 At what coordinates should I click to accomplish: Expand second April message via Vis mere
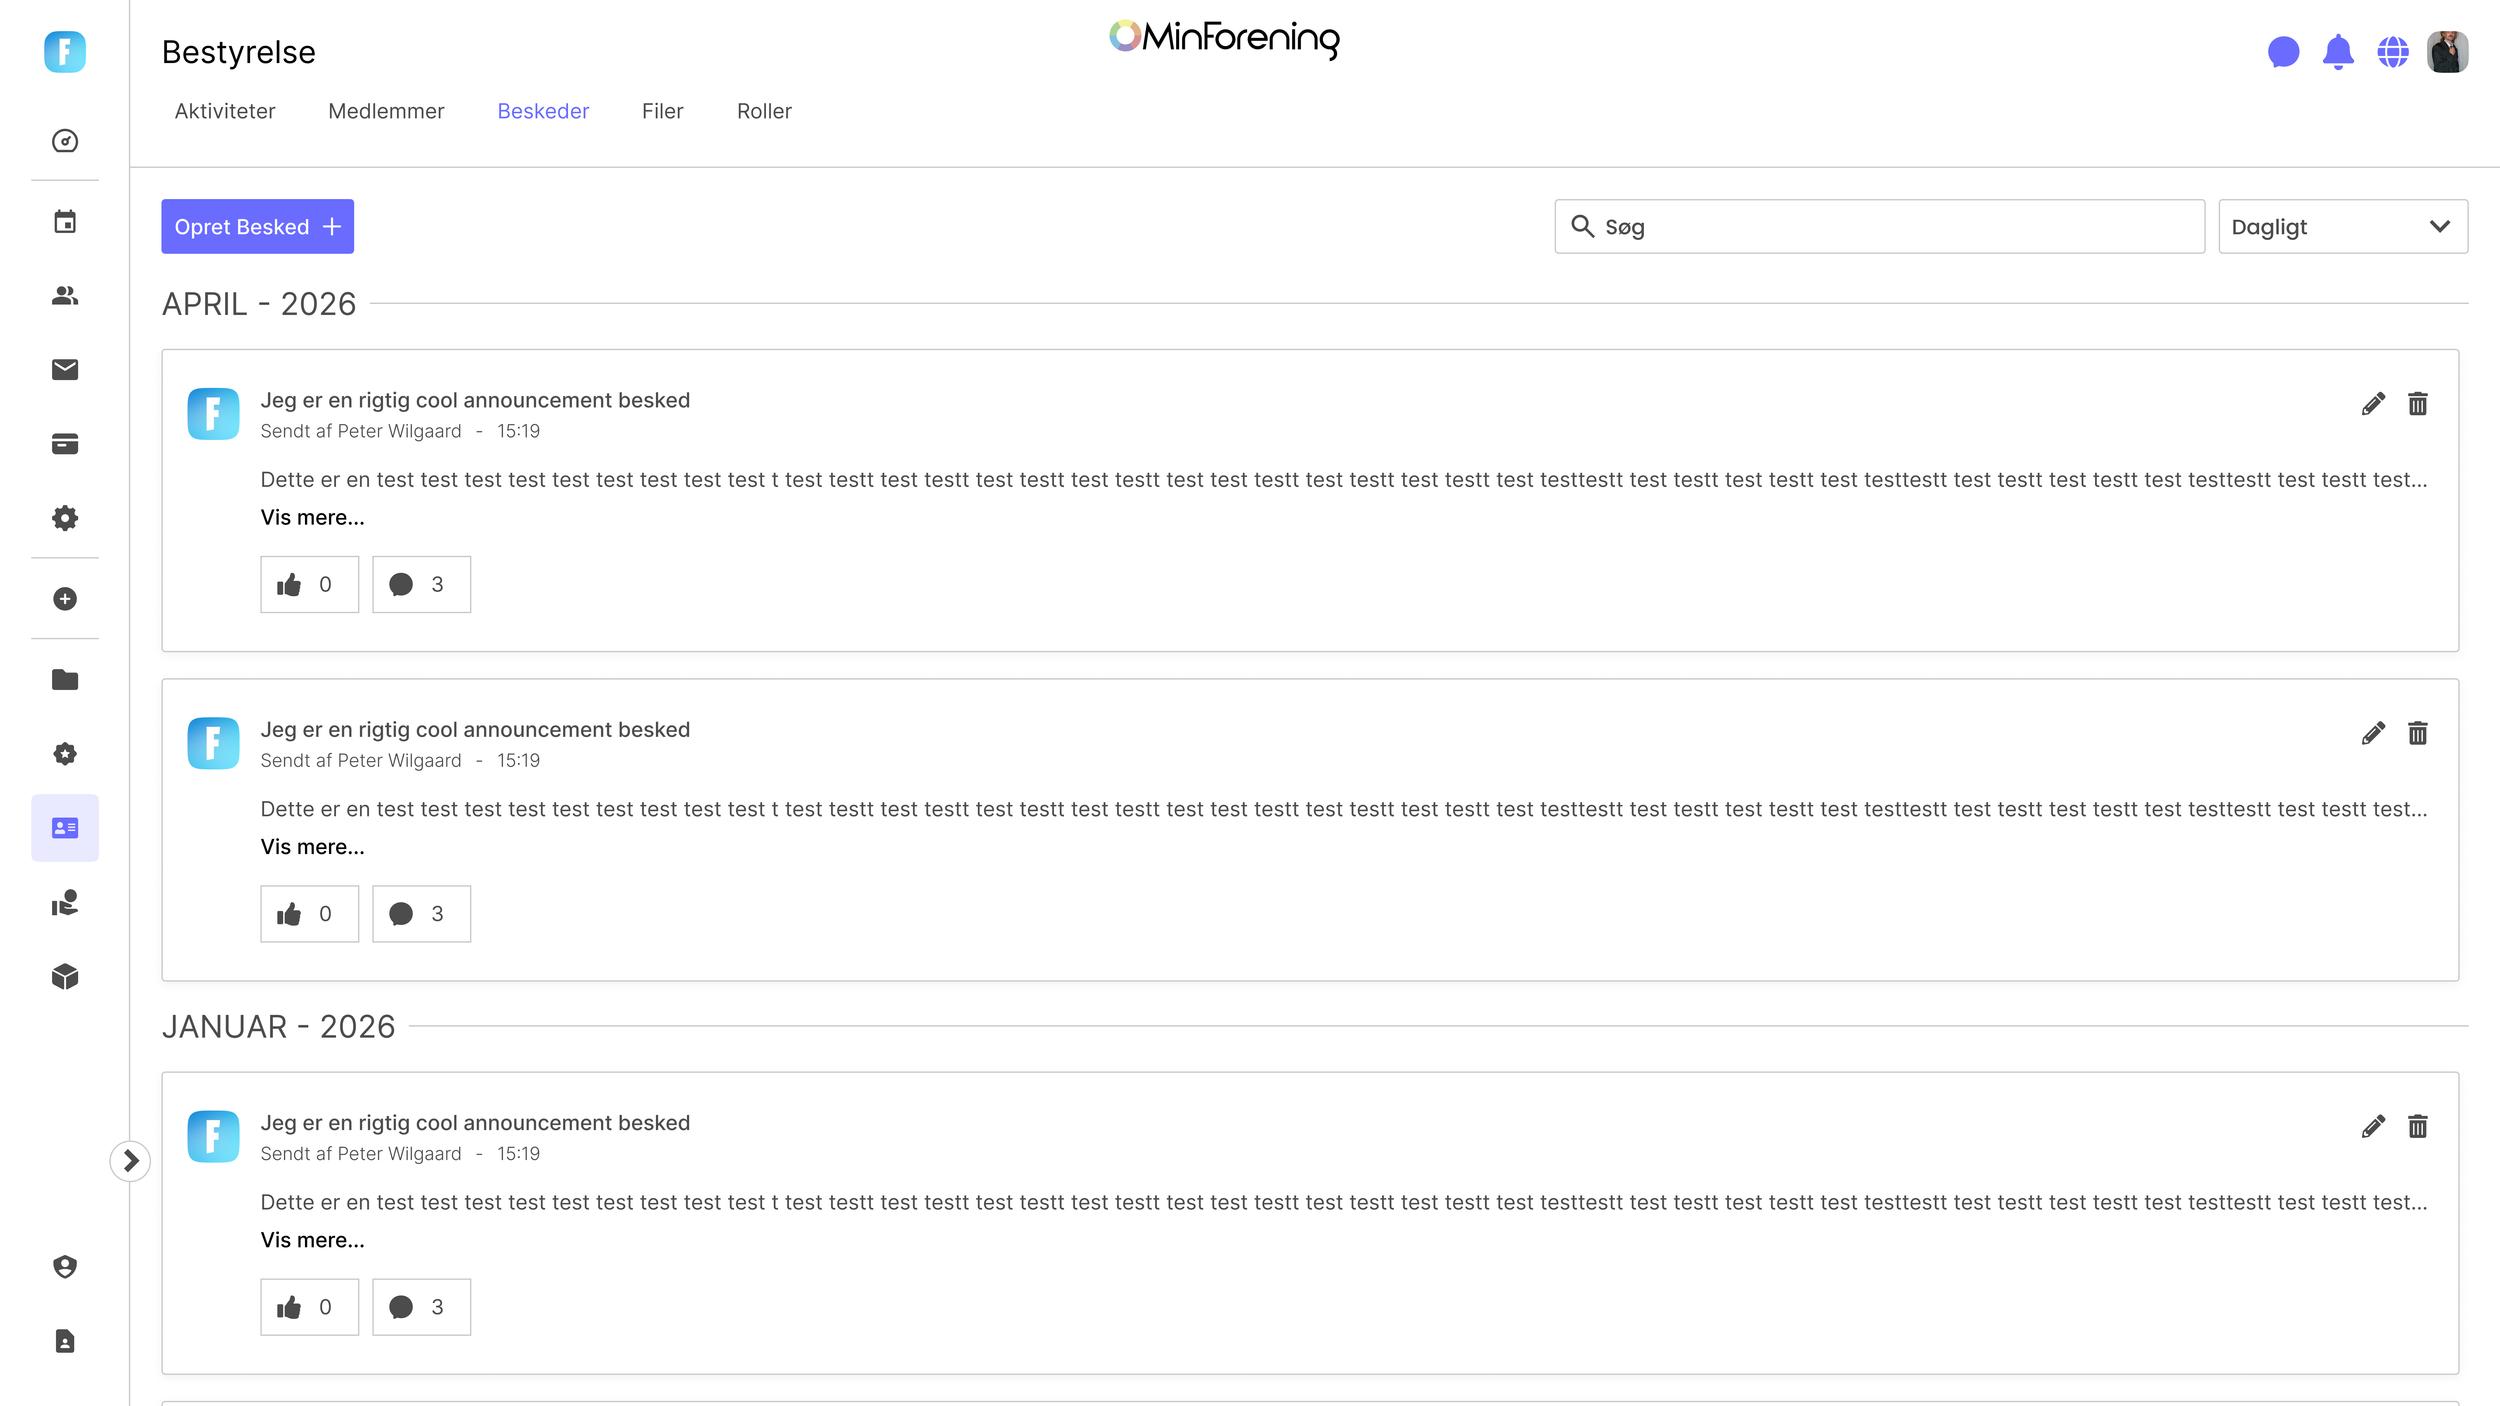click(313, 847)
